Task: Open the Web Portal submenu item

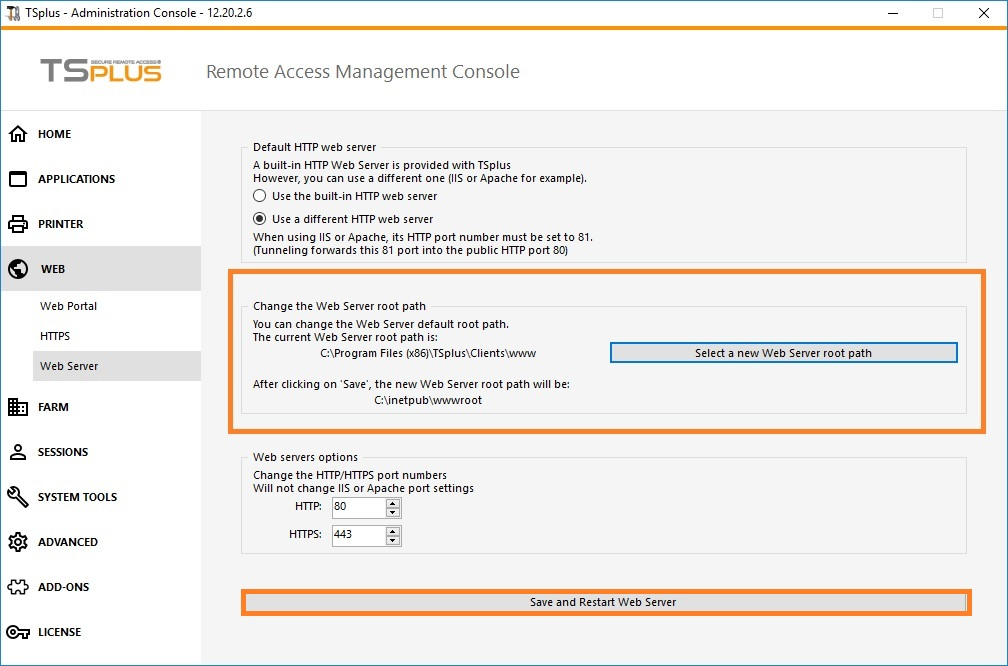Action: 68,306
